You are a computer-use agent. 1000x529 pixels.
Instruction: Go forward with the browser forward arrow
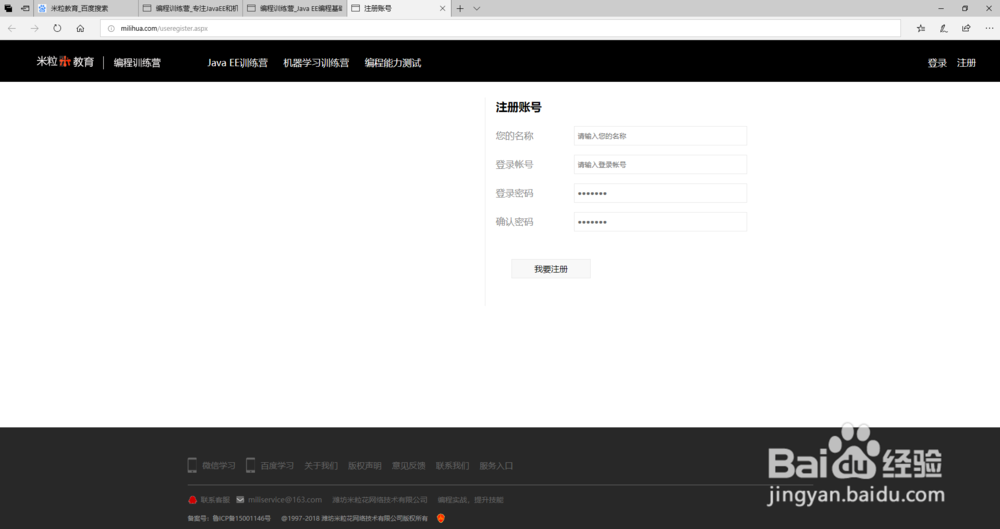tap(34, 28)
